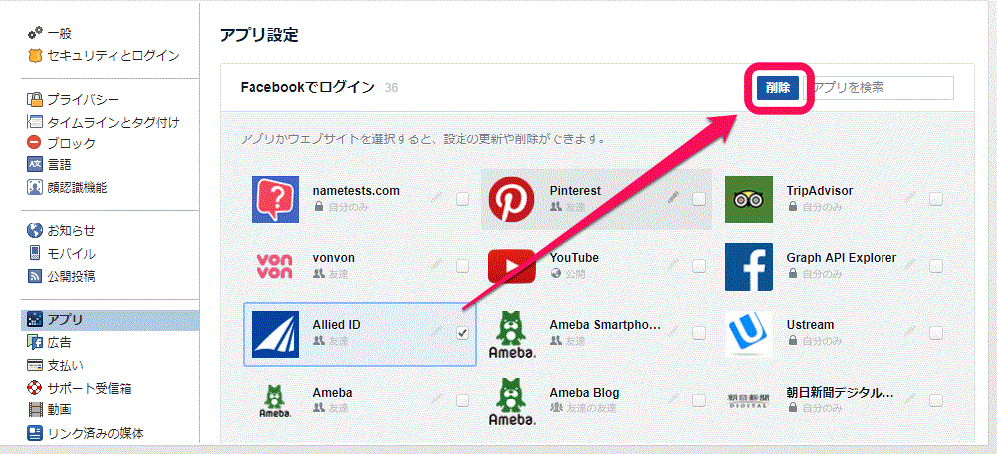Click the nametests.com app name
This screenshot has width=997, height=454.
356,191
